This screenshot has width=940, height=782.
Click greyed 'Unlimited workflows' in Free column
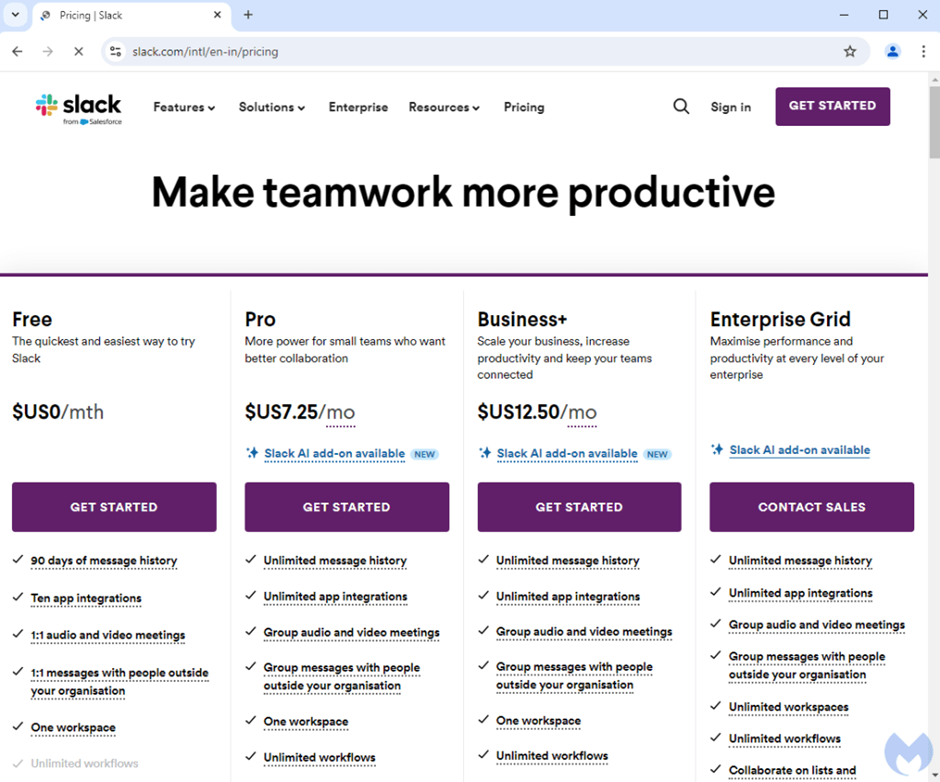pos(85,763)
